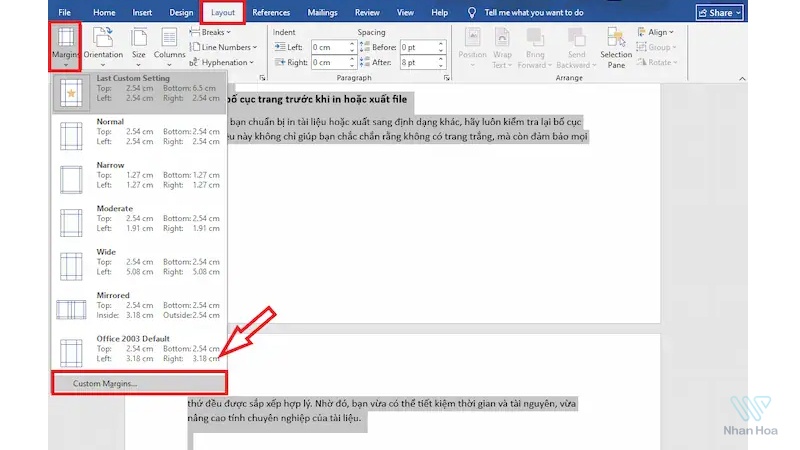Switch to the View tab
Image resolution: width=800 pixels, height=450 pixels.
pos(405,12)
